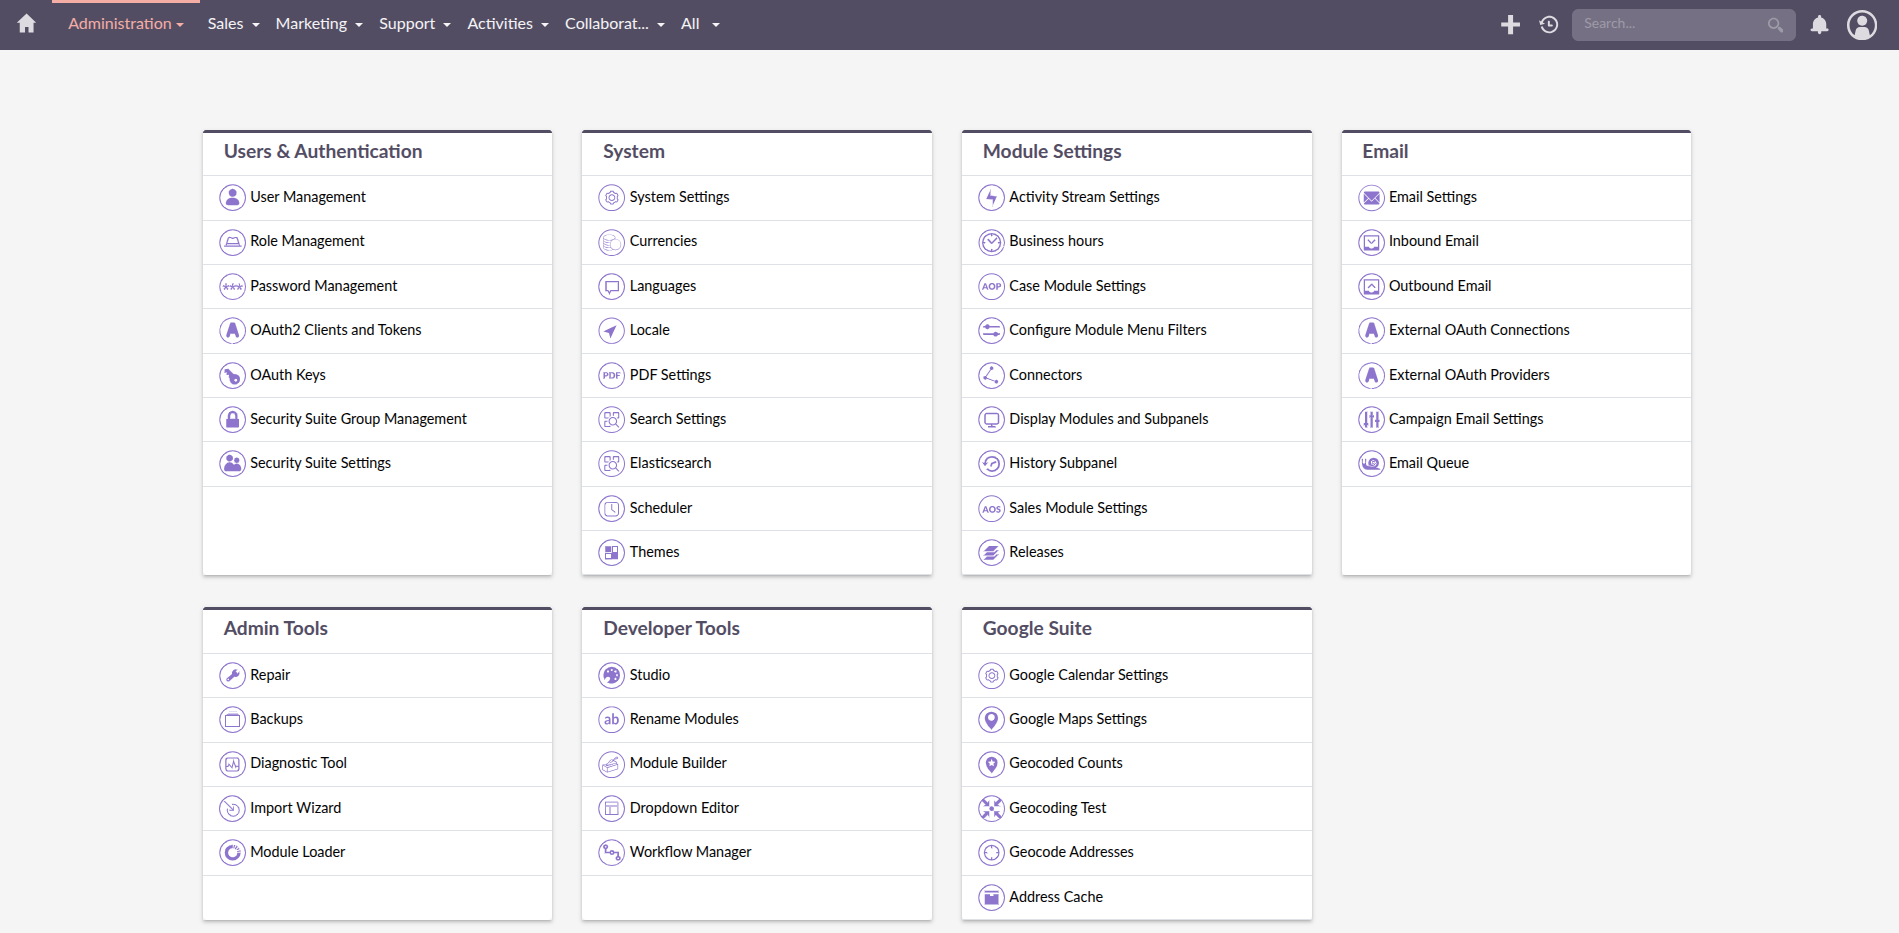Open External OAuth Providers link

click(x=1469, y=375)
